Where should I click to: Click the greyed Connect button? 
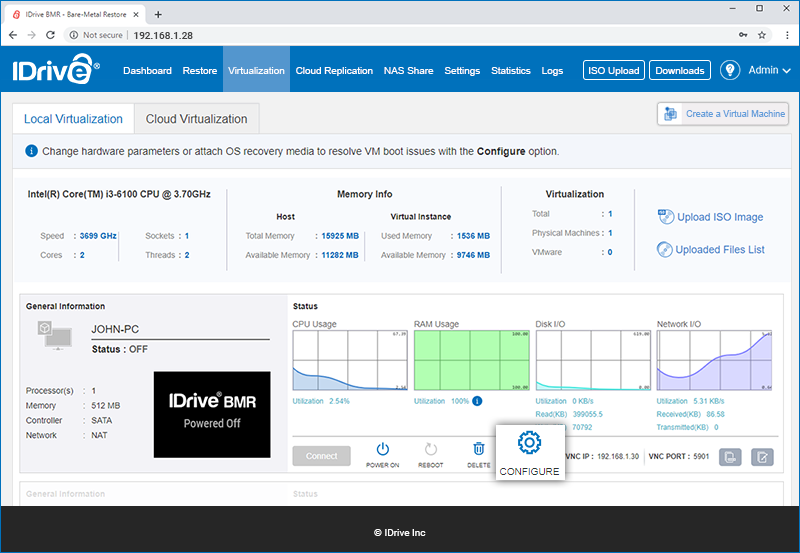(321, 456)
